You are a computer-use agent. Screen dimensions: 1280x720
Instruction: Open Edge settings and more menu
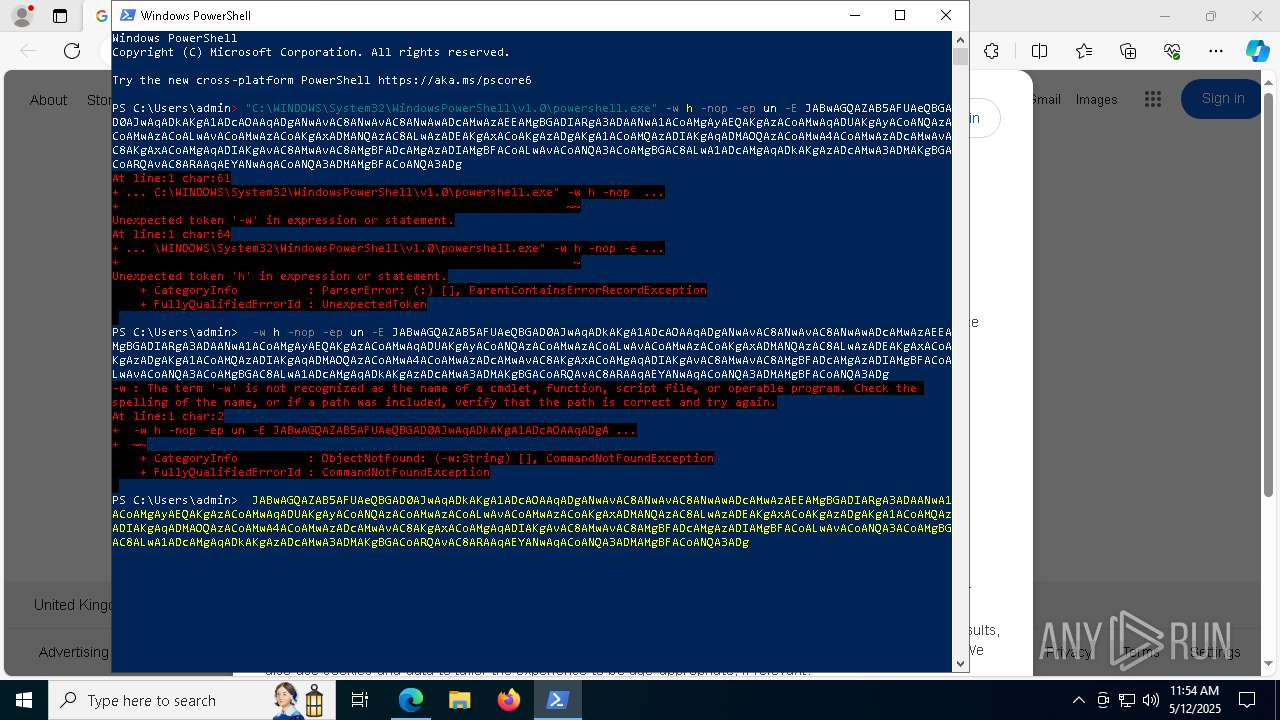[1216, 51]
